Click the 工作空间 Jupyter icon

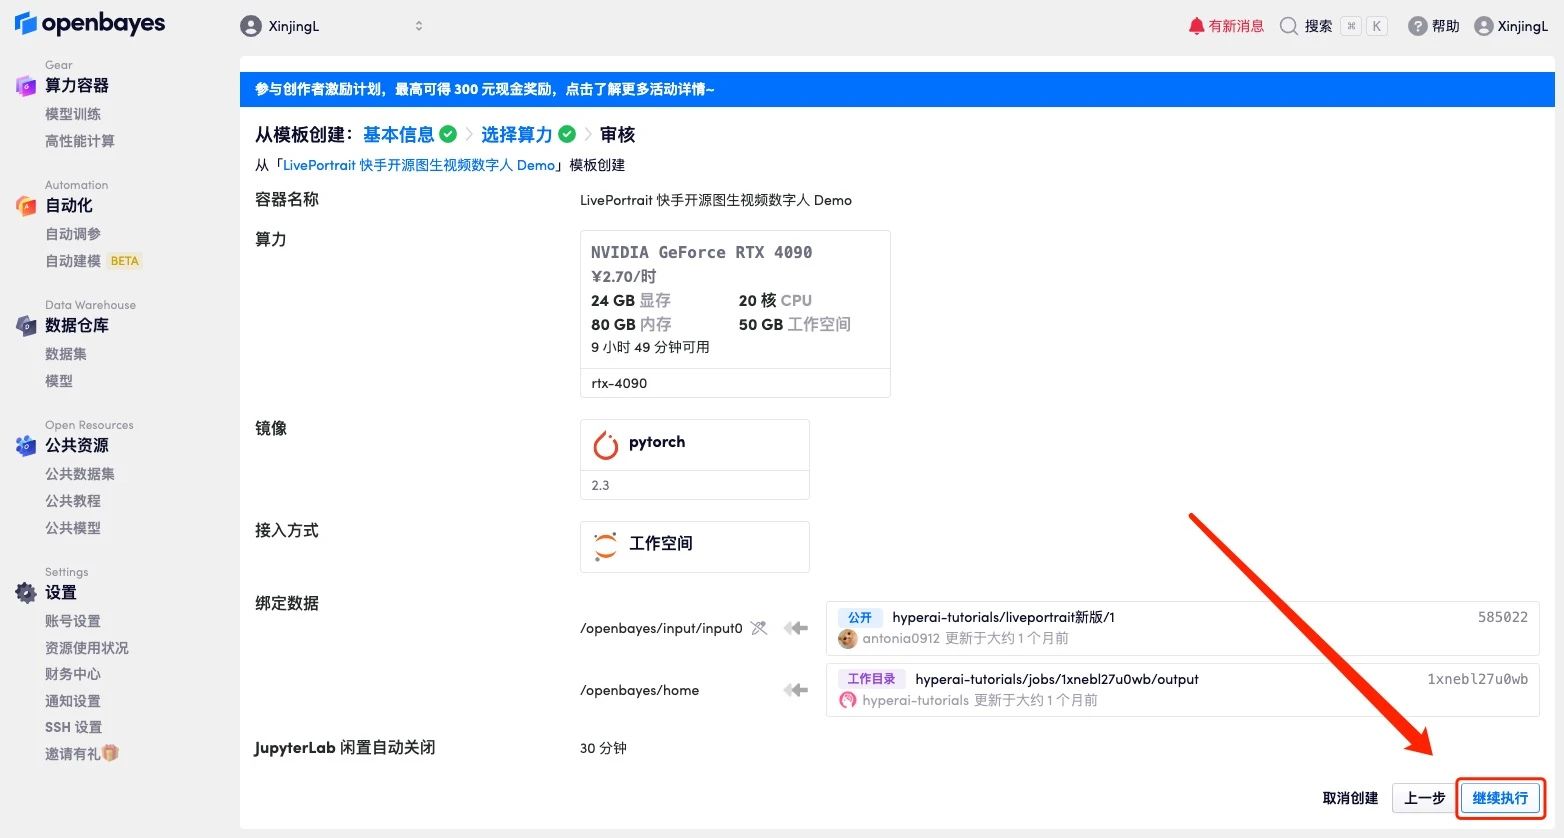(x=606, y=546)
